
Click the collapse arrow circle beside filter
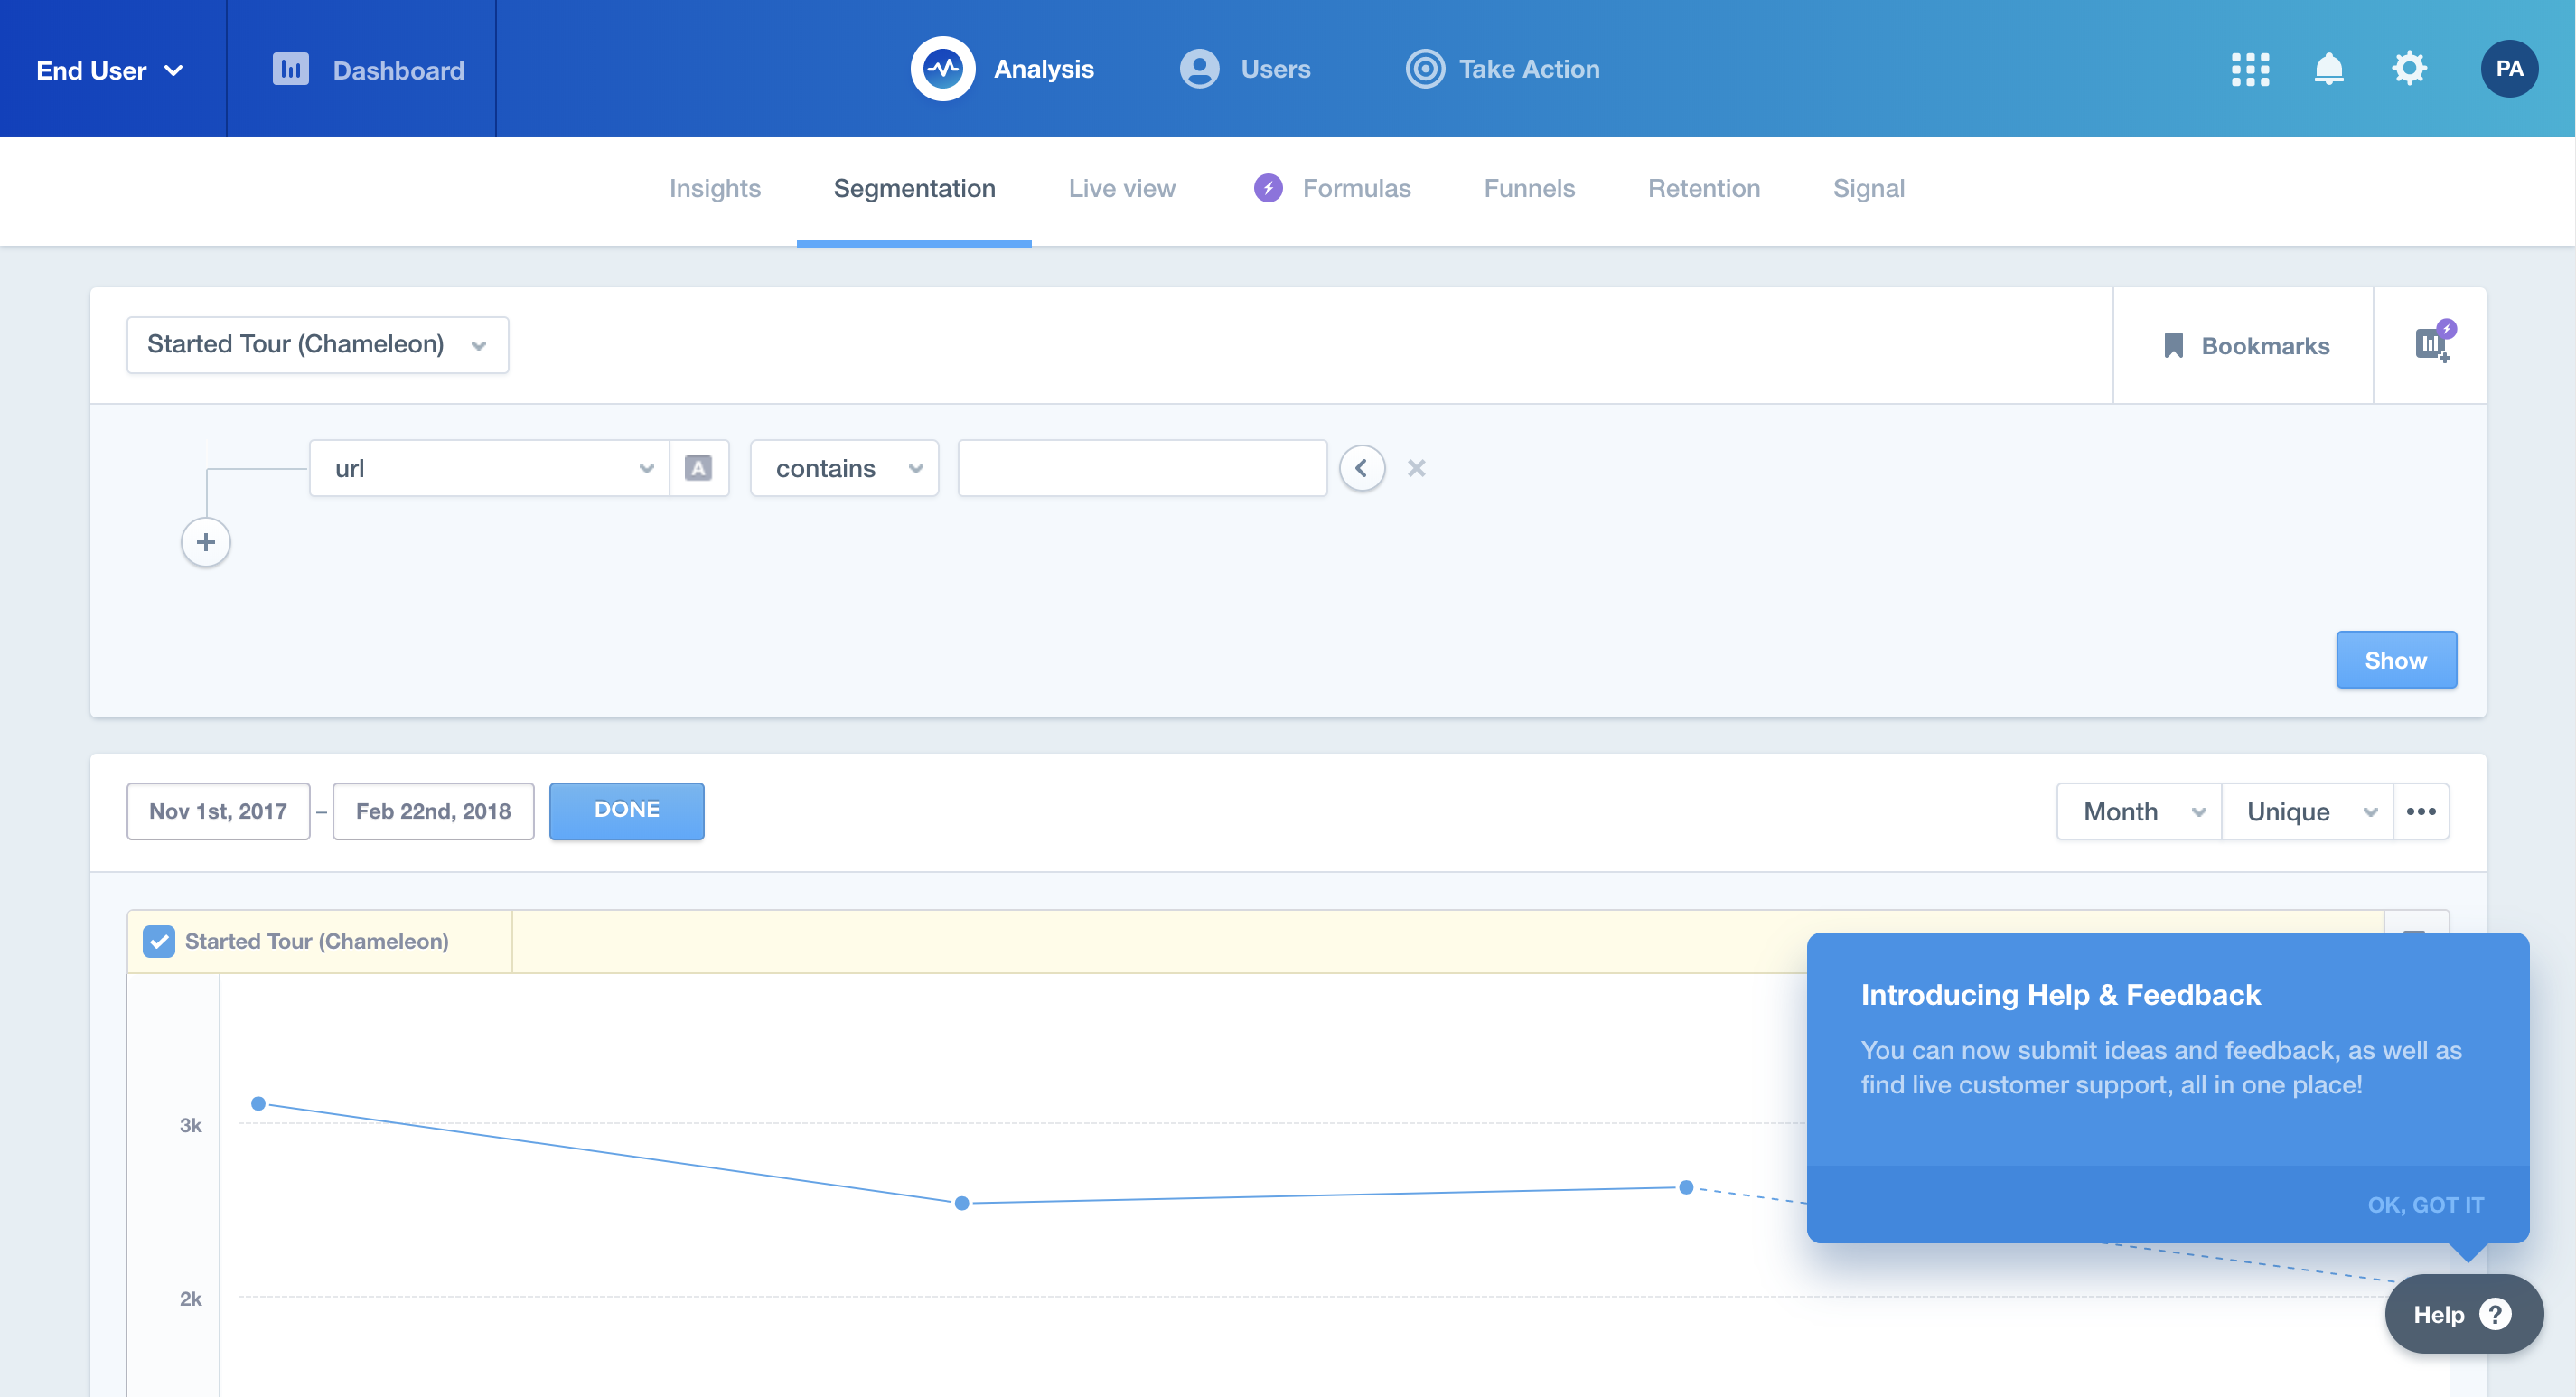click(1362, 468)
